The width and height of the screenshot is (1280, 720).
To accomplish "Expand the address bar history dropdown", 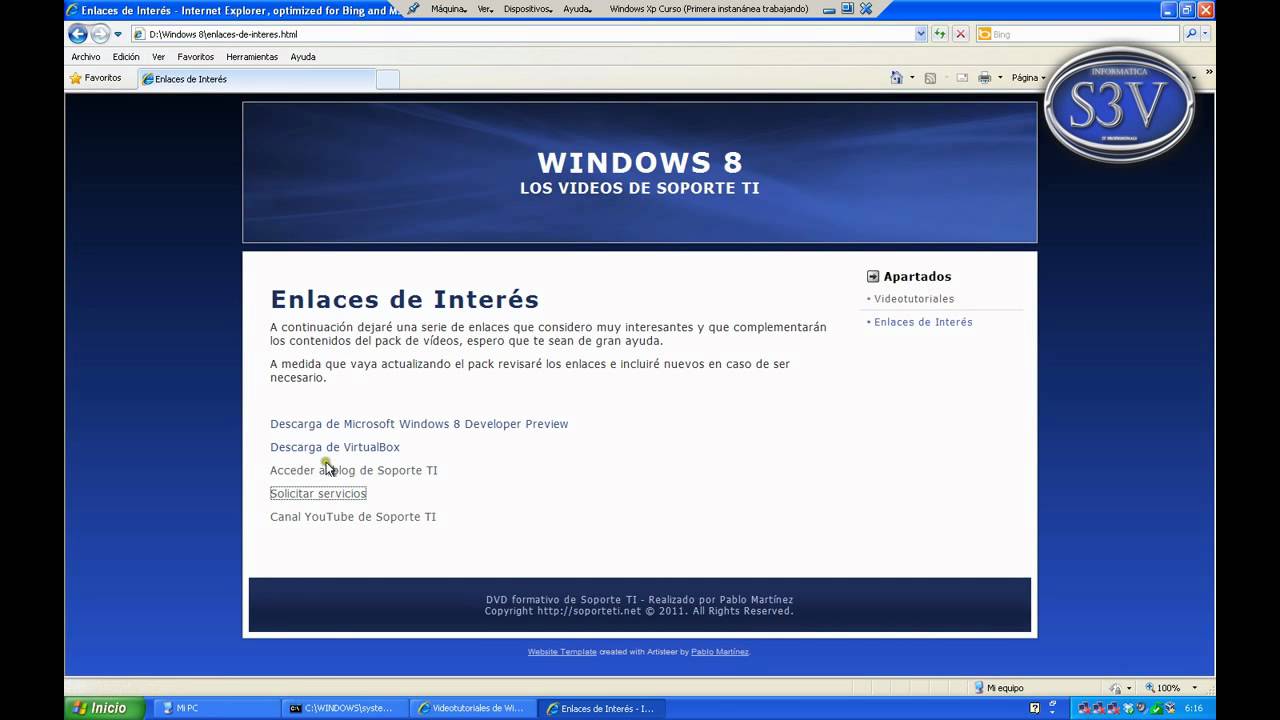I will 921,34.
